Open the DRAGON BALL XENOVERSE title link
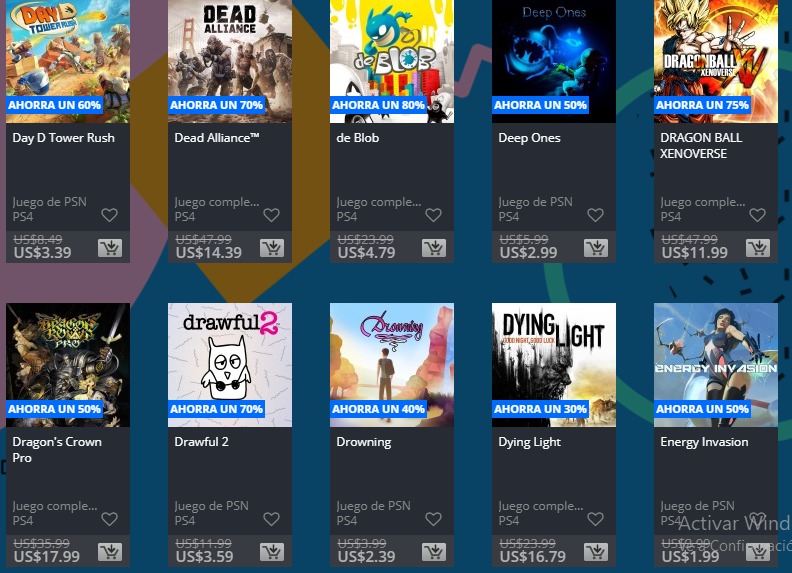 tap(701, 146)
